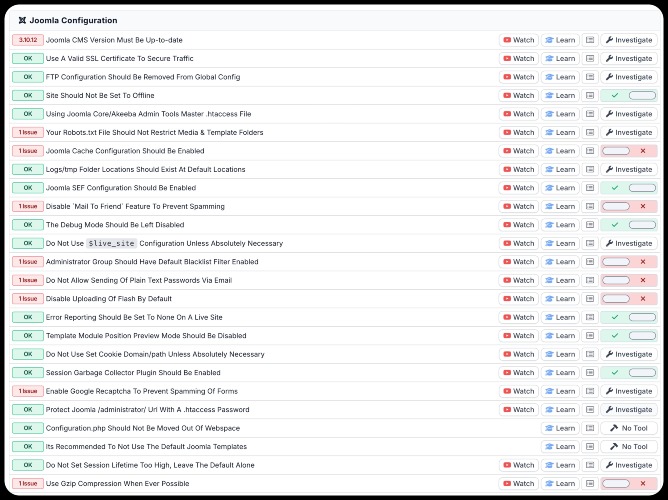Open the notes icon on Master .htaccess File row
Screen dimensions: 668x500
[x=590, y=114]
